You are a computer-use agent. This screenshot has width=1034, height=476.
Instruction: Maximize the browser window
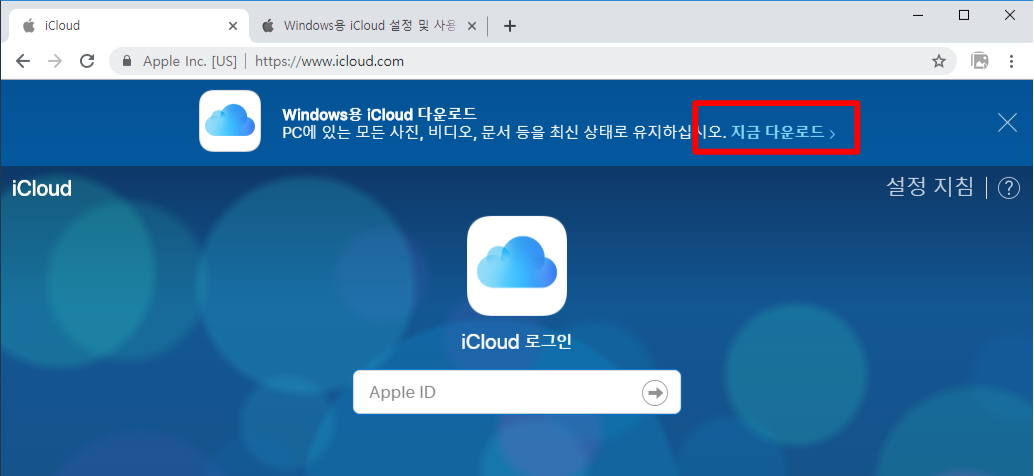(964, 15)
